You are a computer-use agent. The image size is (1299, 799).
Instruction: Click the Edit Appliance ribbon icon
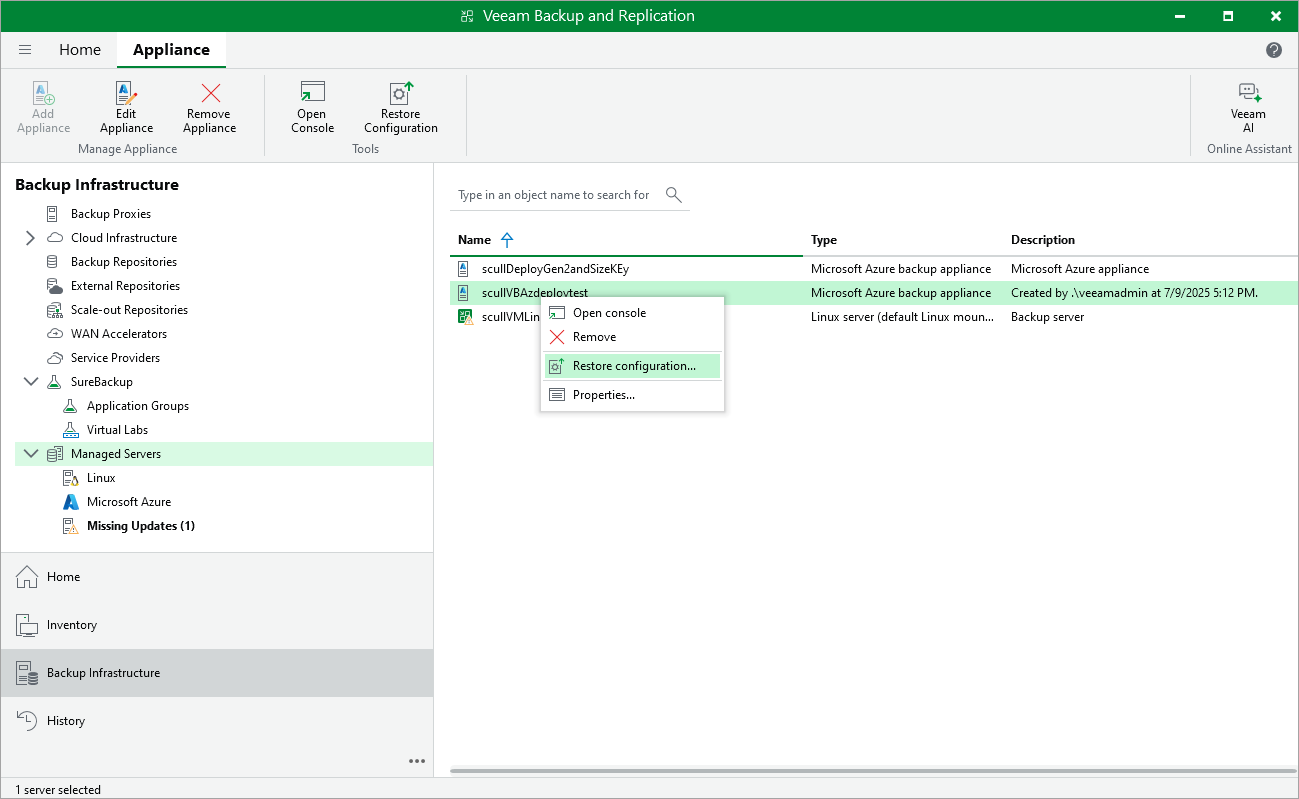click(x=126, y=93)
